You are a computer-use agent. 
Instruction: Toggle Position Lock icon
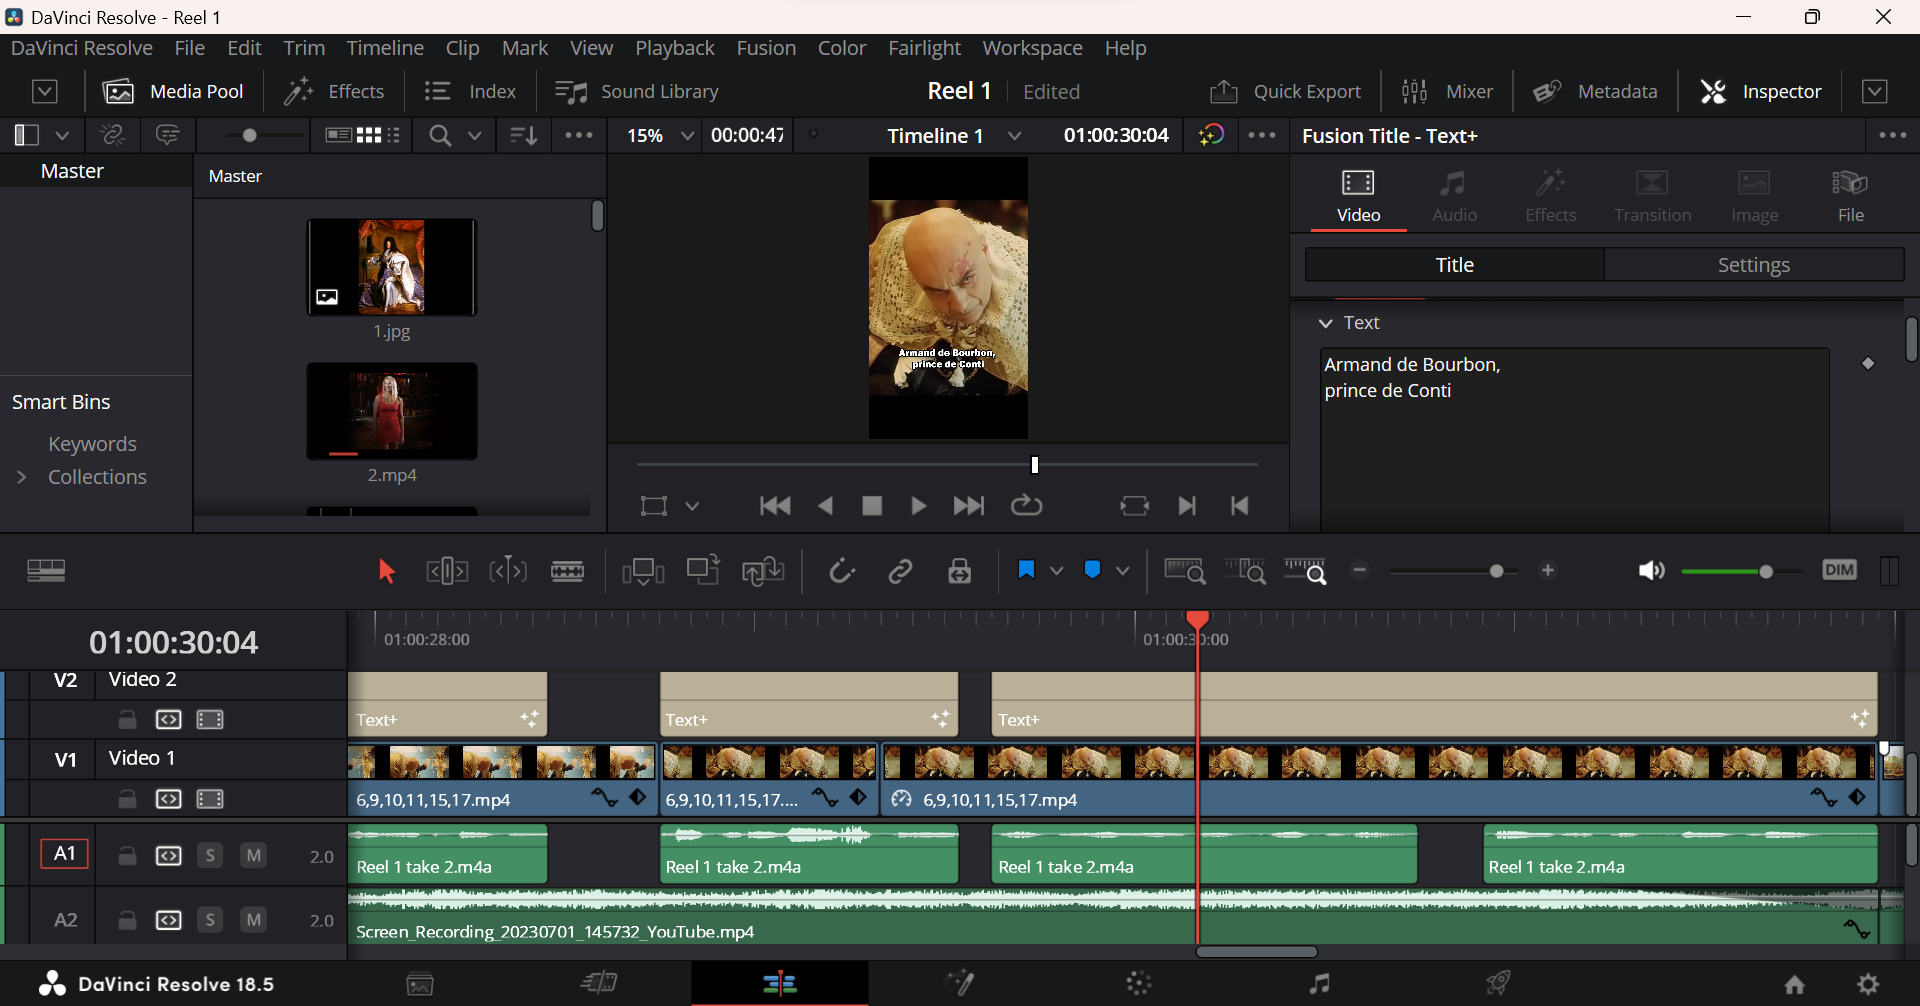point(960,571)
